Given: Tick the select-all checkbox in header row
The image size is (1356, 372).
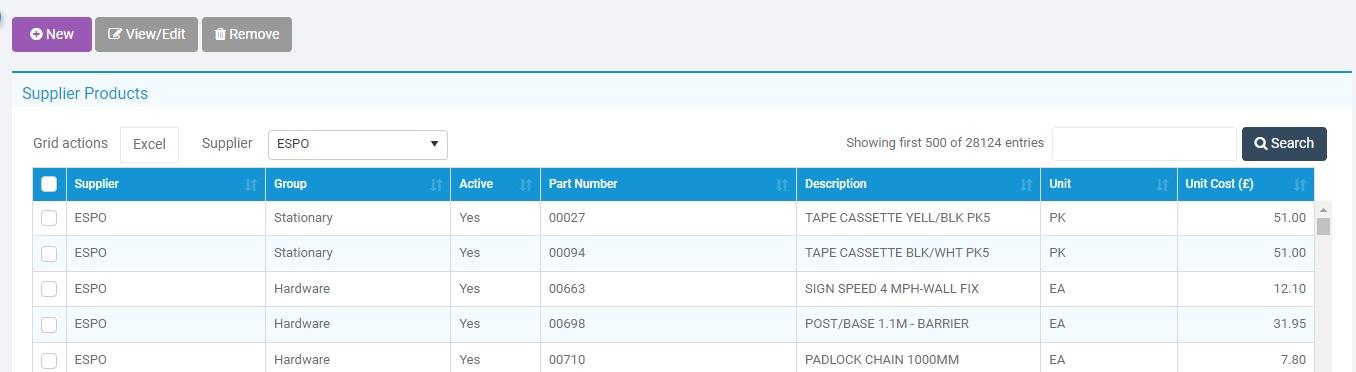Looking at the screenshot, I should pos(49,184).
